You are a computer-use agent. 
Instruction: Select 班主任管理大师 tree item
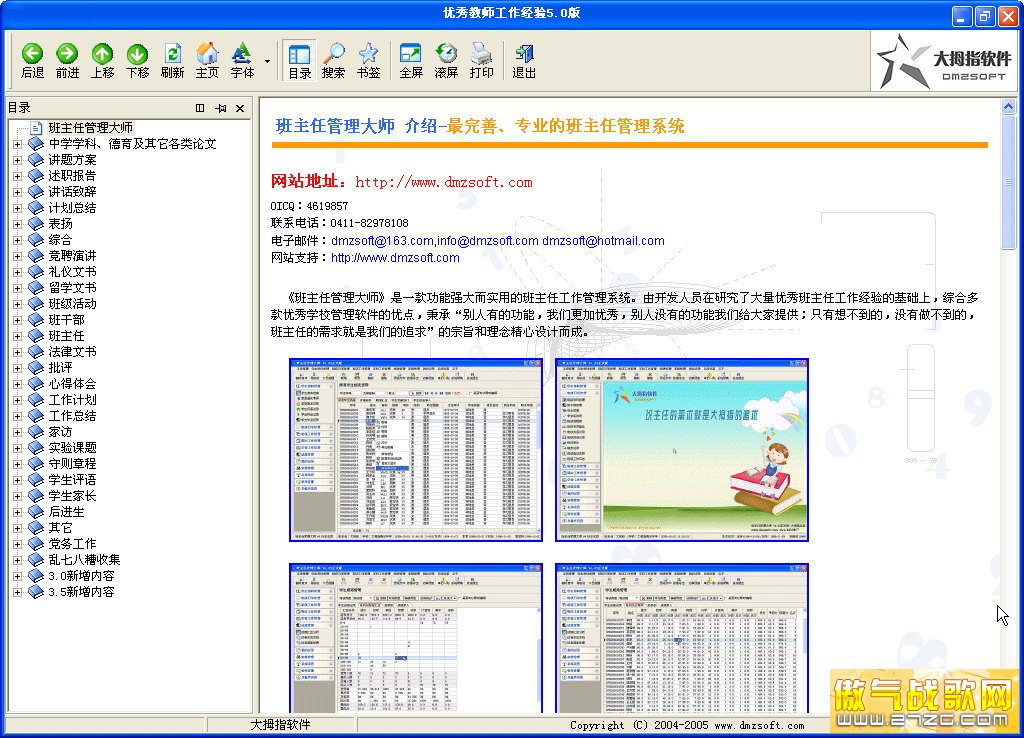point(90,127)
